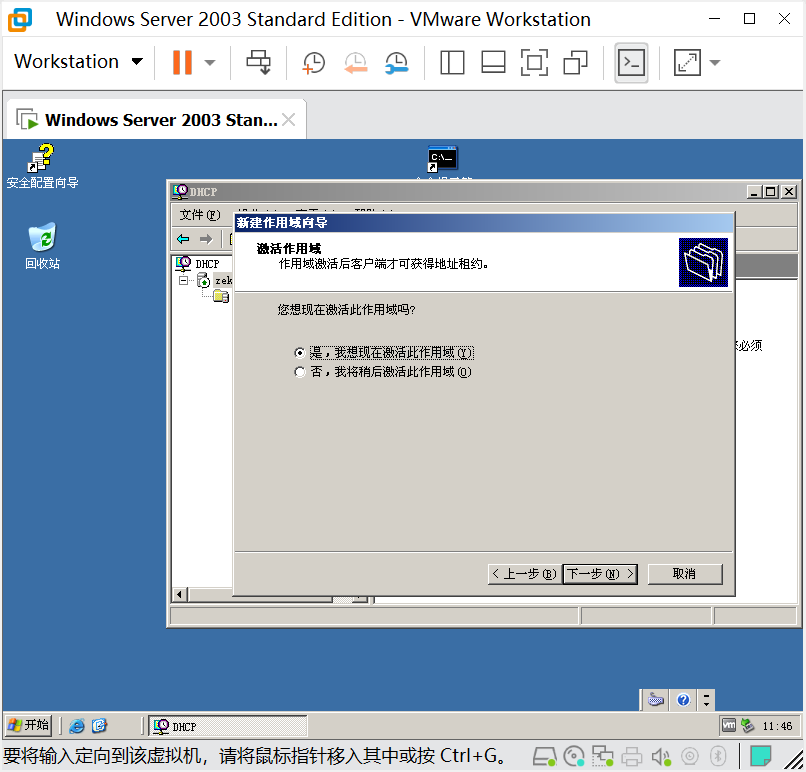
Task: Switch to Unity mode
Action: pos(575,63)
